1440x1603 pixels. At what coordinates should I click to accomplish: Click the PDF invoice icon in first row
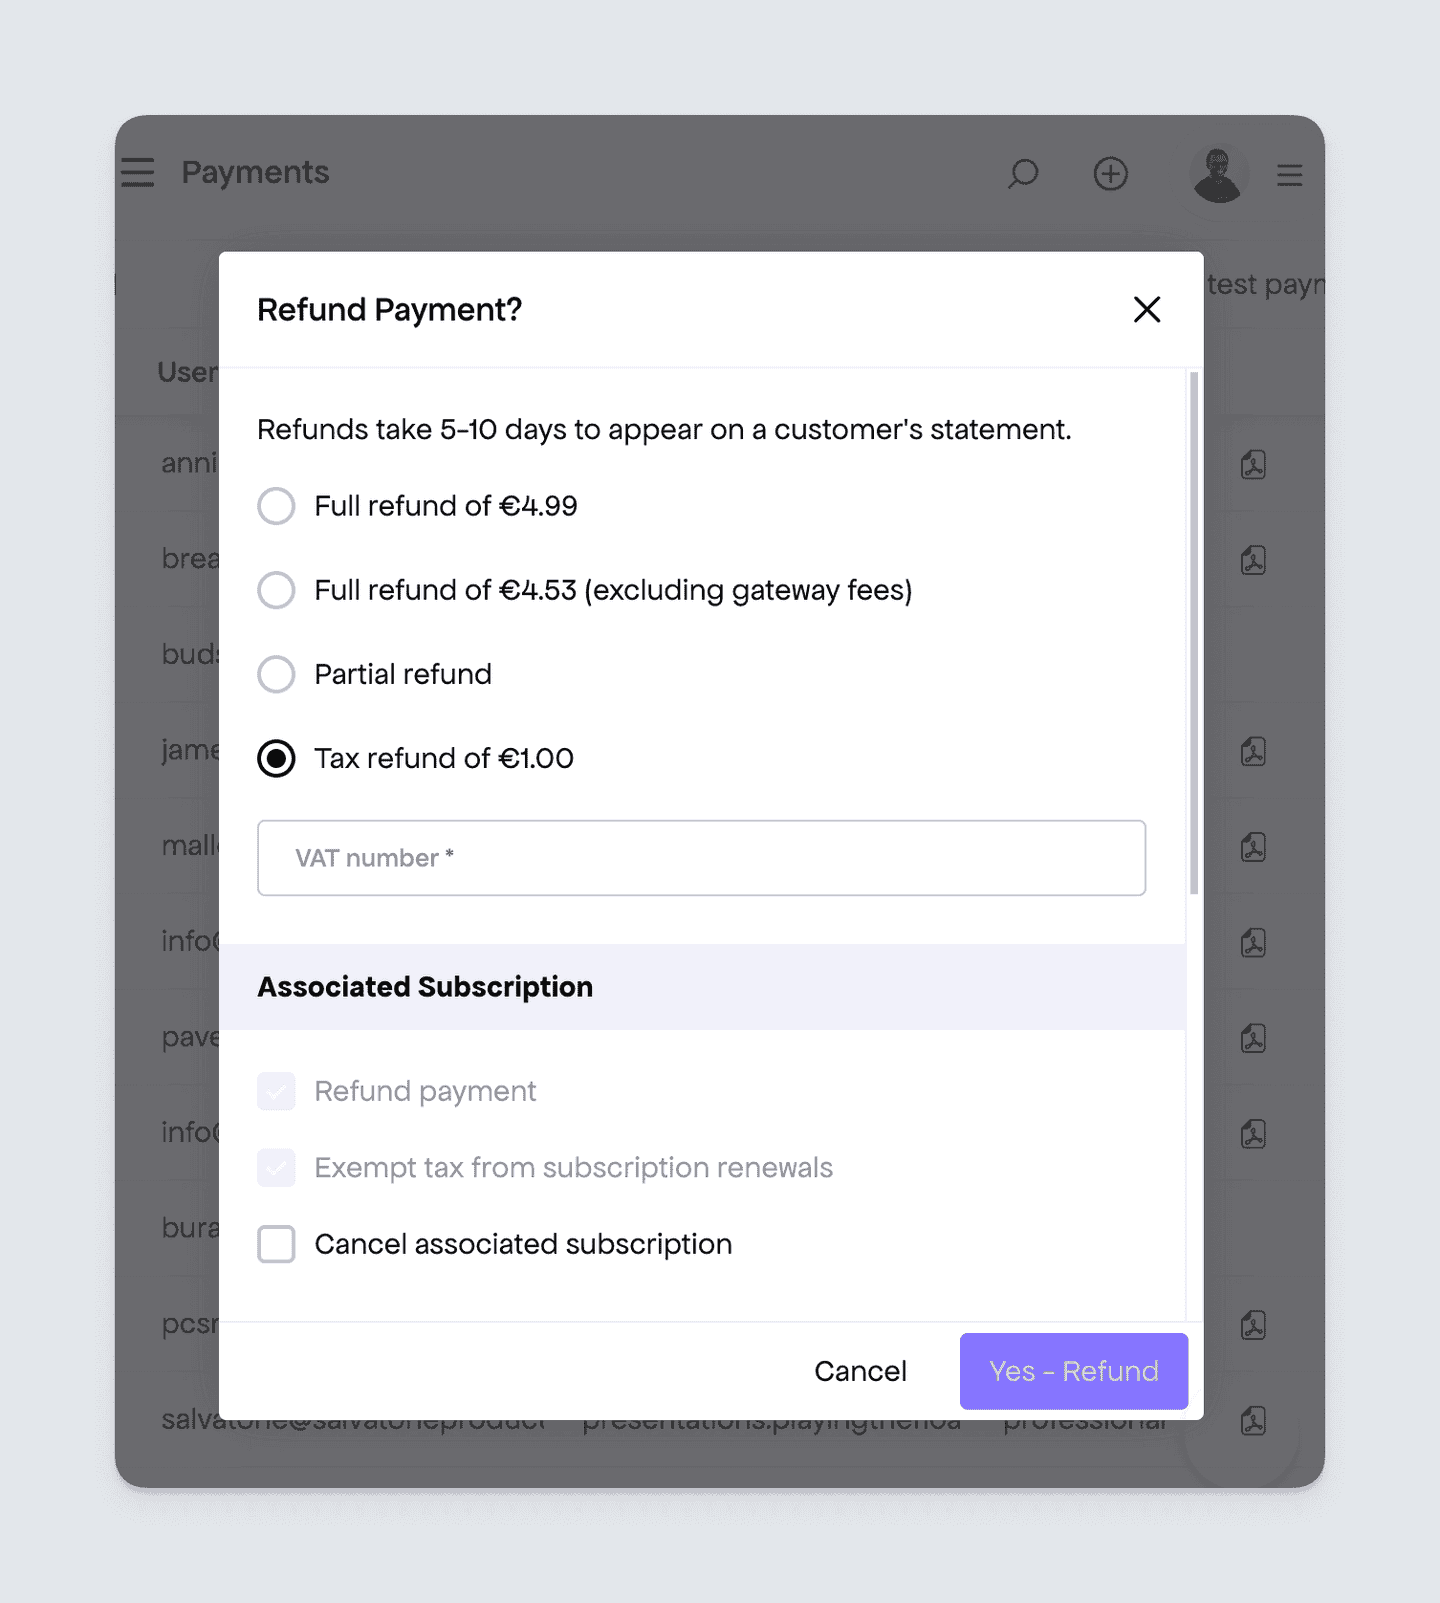1253,464
